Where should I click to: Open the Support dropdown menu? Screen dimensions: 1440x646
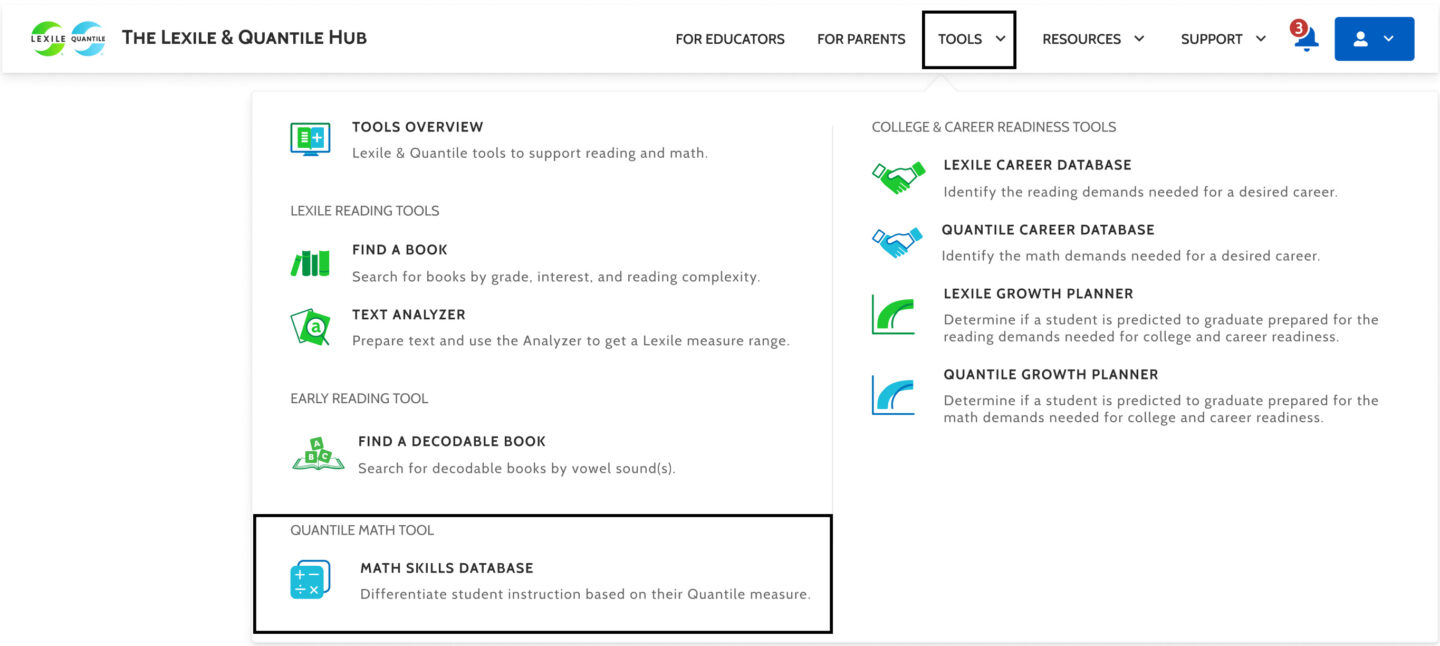1222,39
